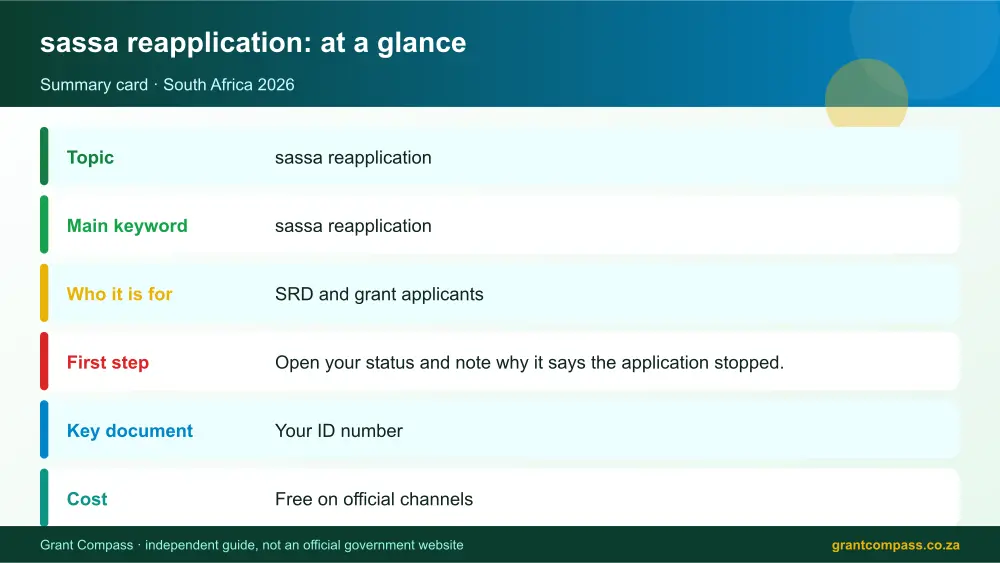
Task: Click the "Open your status and note why" sentence
Action: pyautogui.click(x=529, y=362)
